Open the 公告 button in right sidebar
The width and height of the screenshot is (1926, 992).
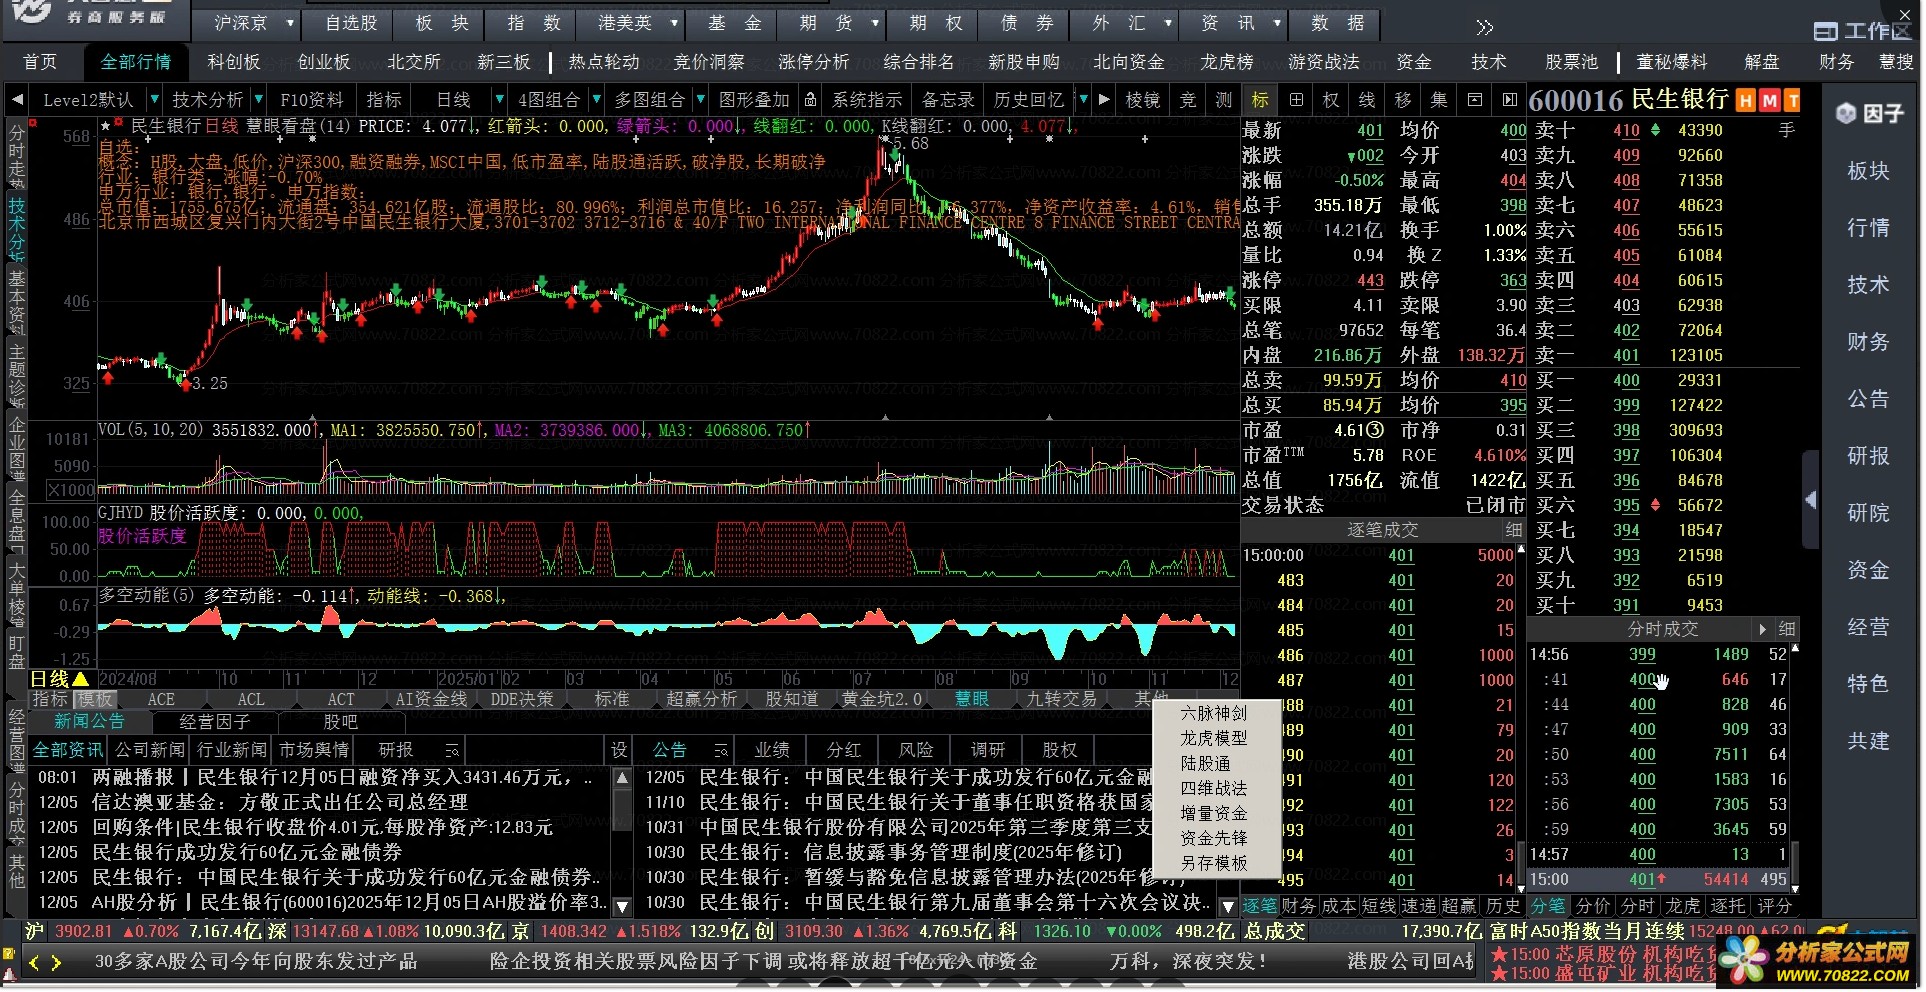click(1868, 399)
